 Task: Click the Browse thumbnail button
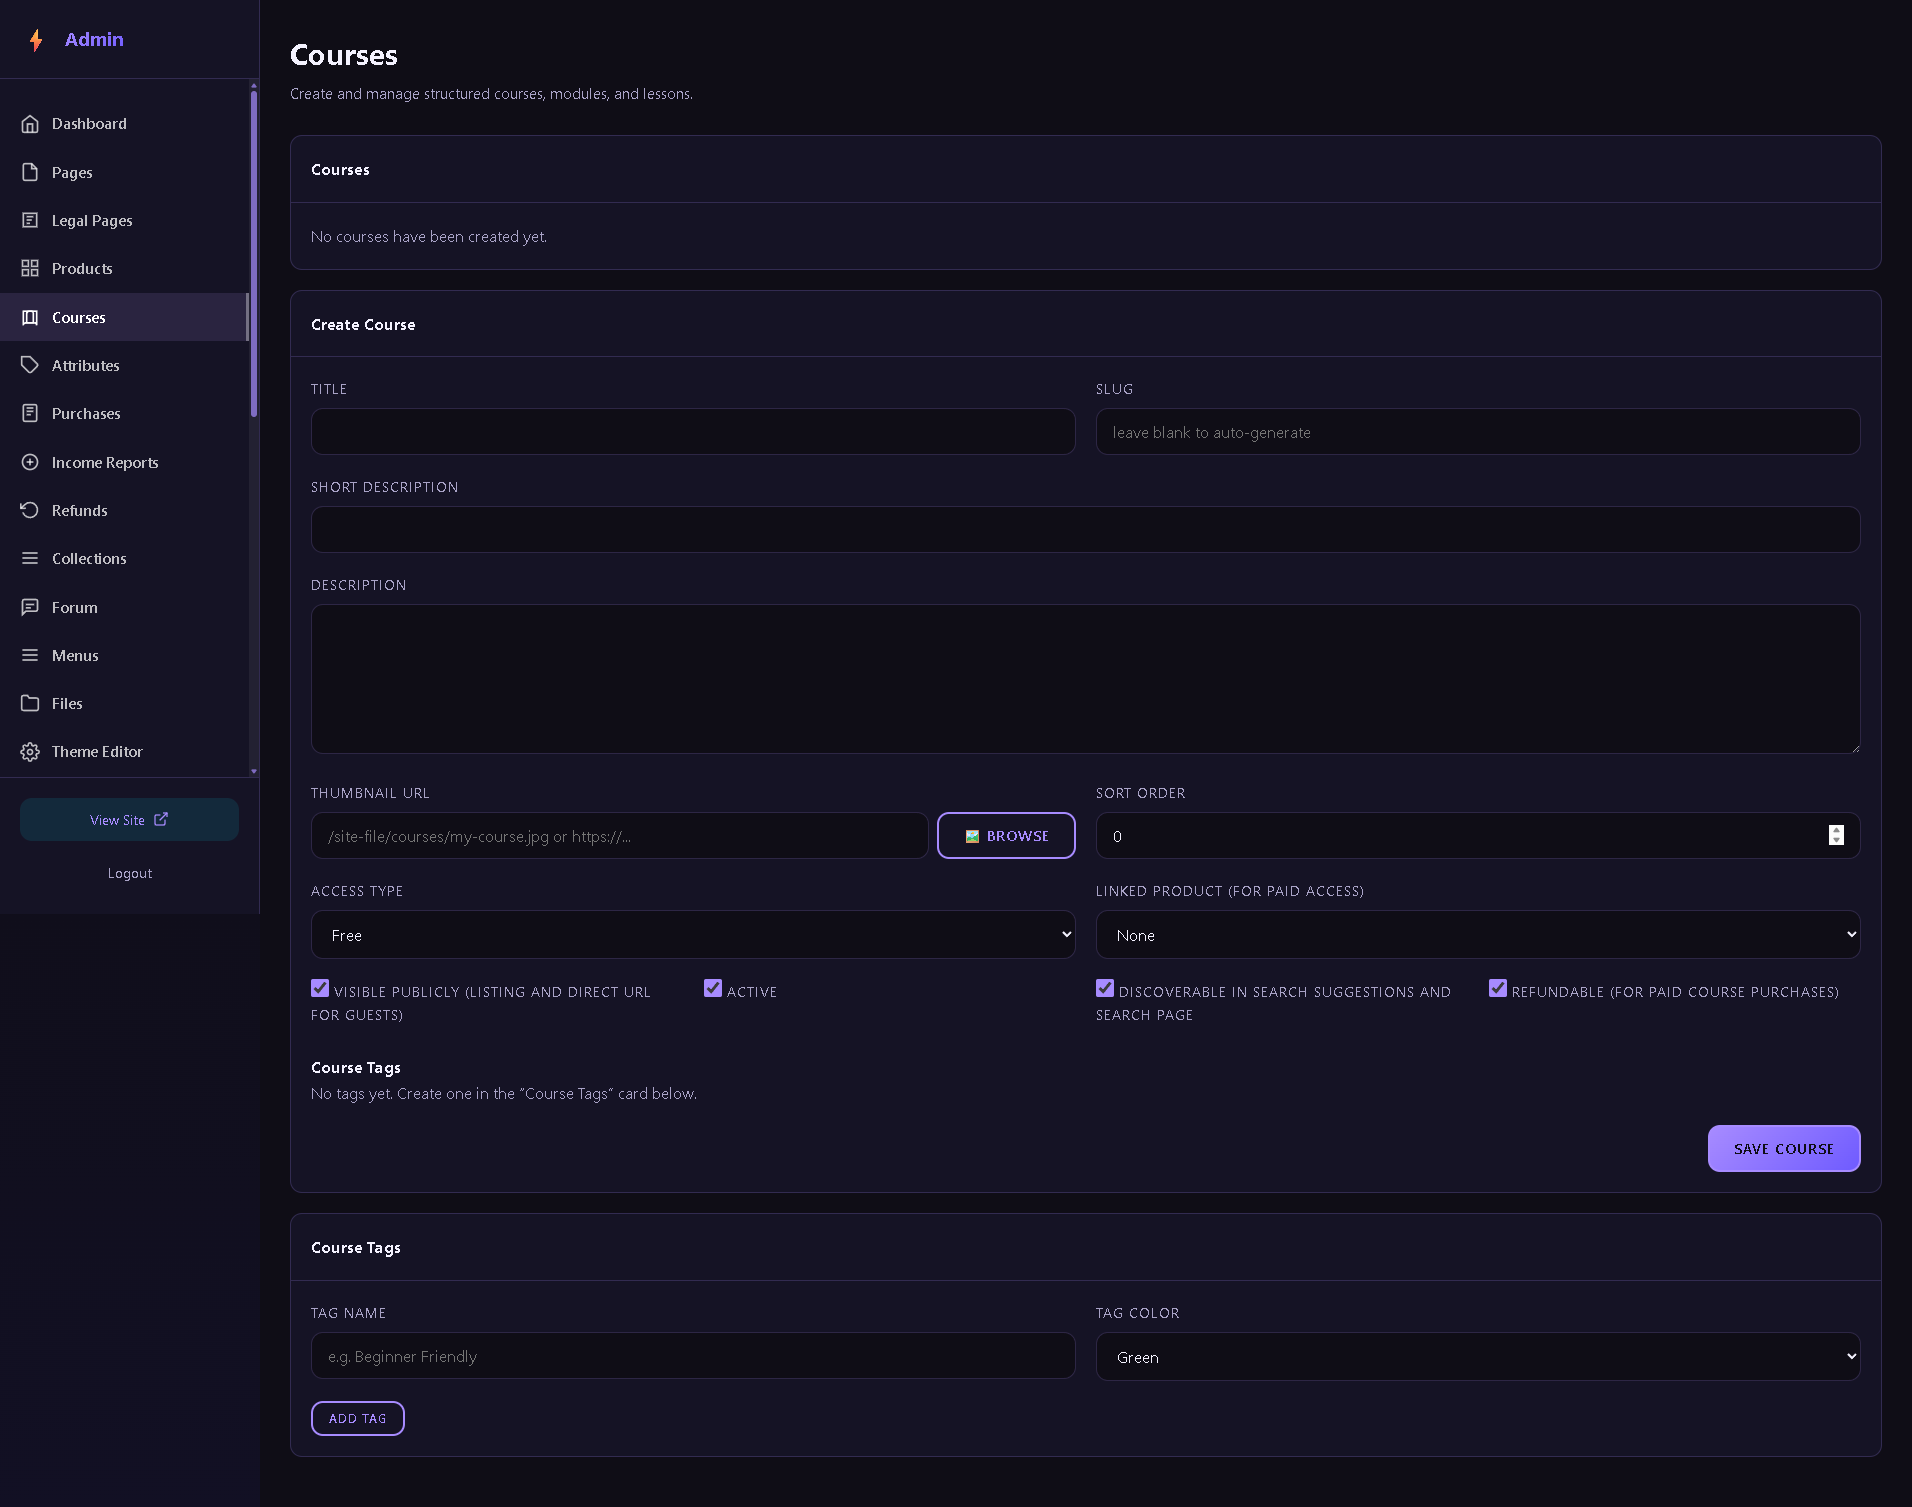1006,835
